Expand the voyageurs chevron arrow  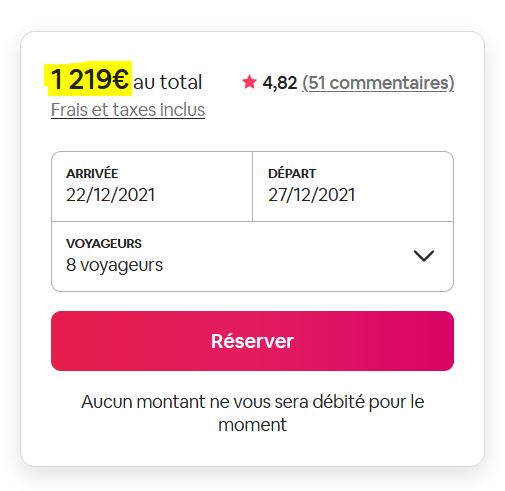(424, 256)
